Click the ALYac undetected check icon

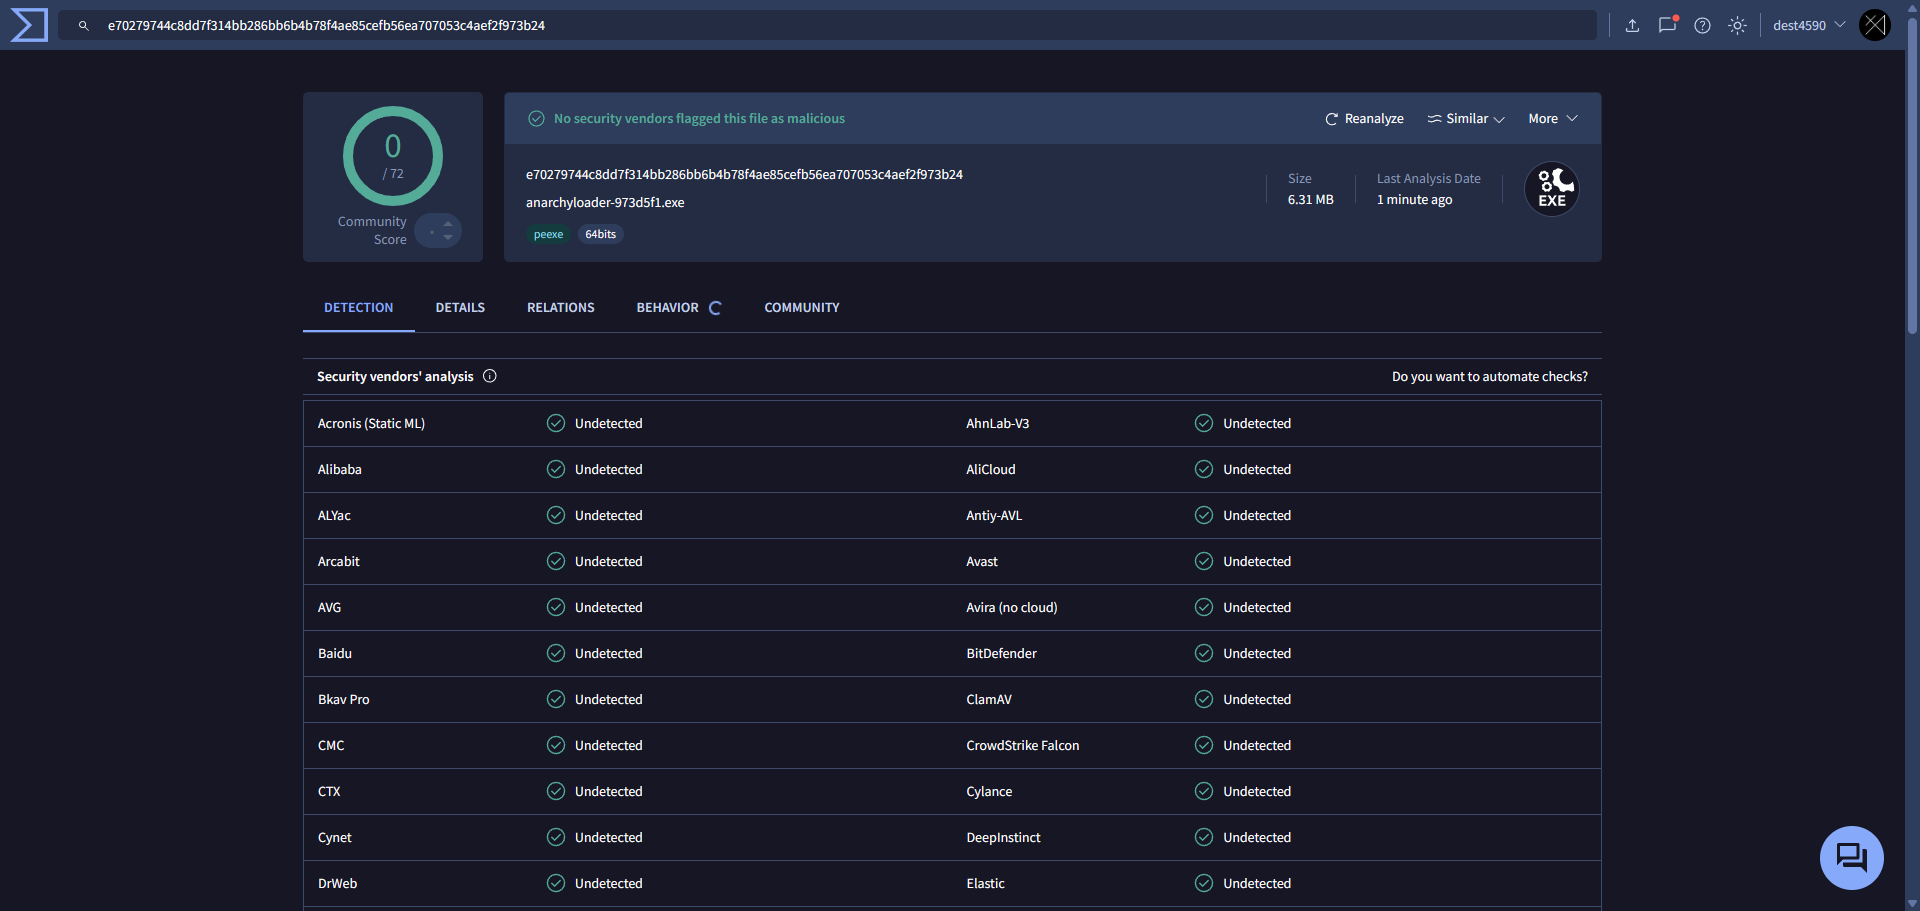[556, 515]
